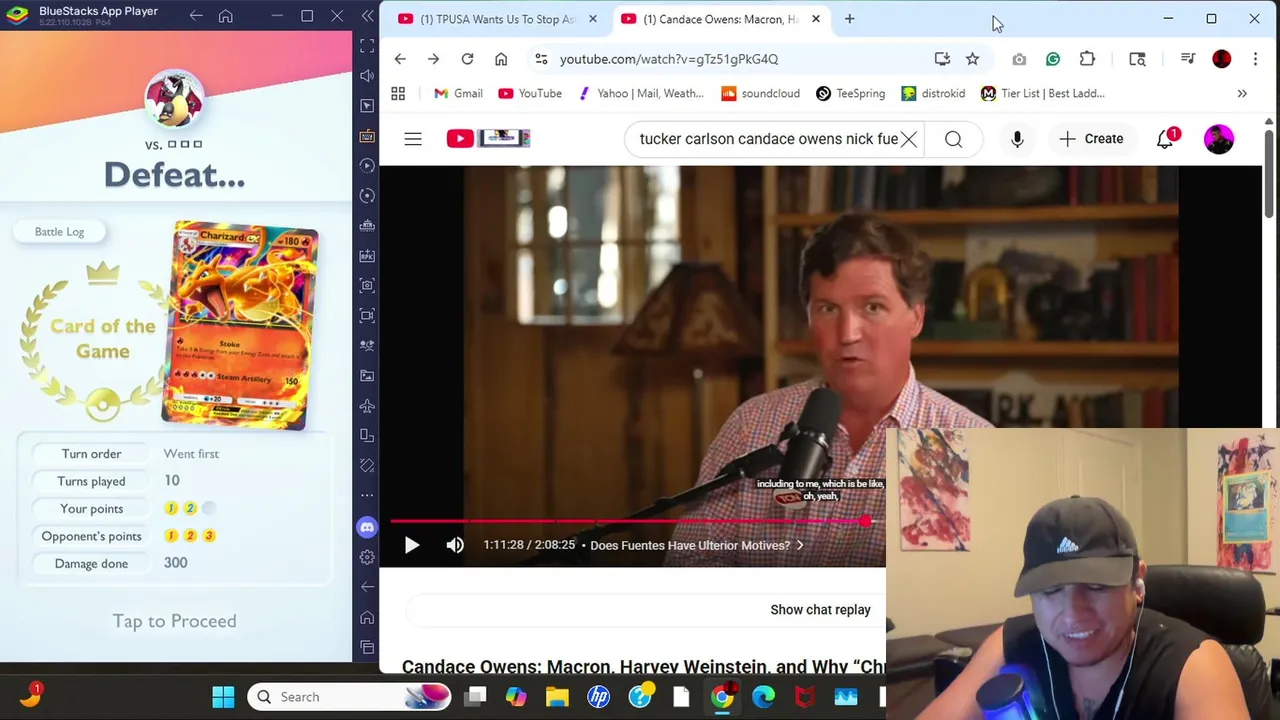
Task: Open Chrome home page button
Action: point(501,59)
